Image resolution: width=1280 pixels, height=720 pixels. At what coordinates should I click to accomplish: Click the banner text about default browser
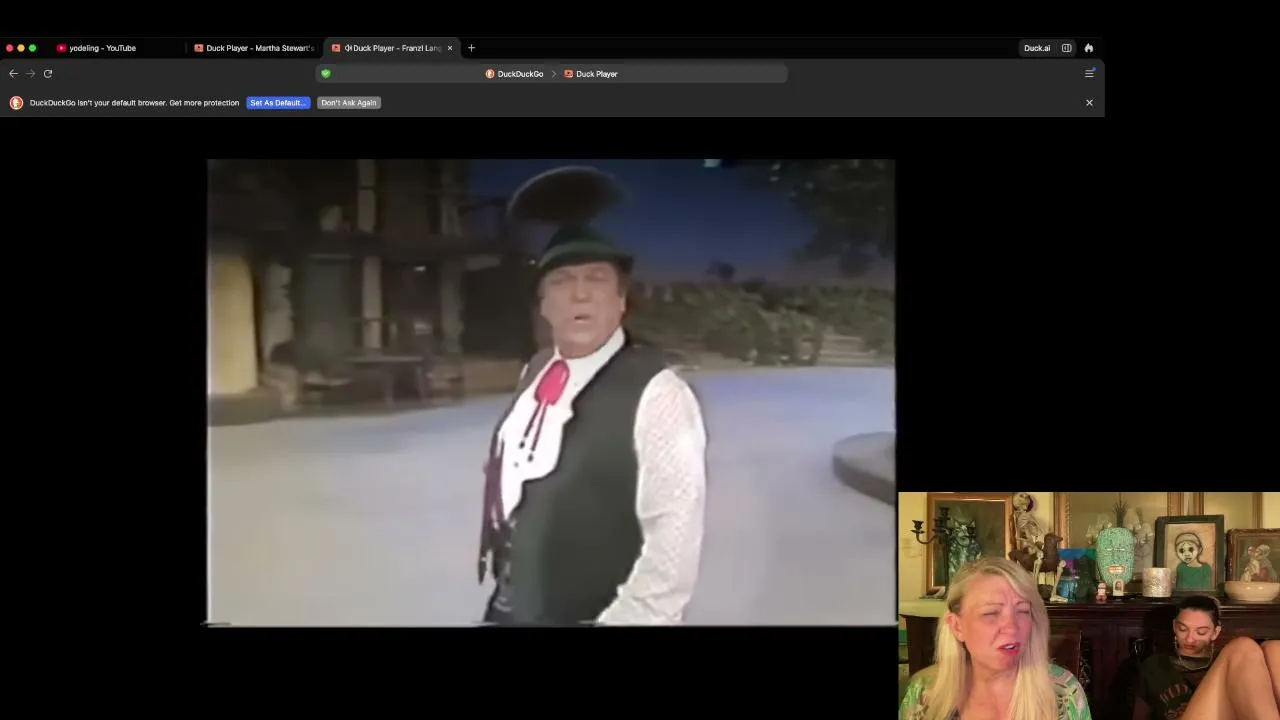point(135,103)
